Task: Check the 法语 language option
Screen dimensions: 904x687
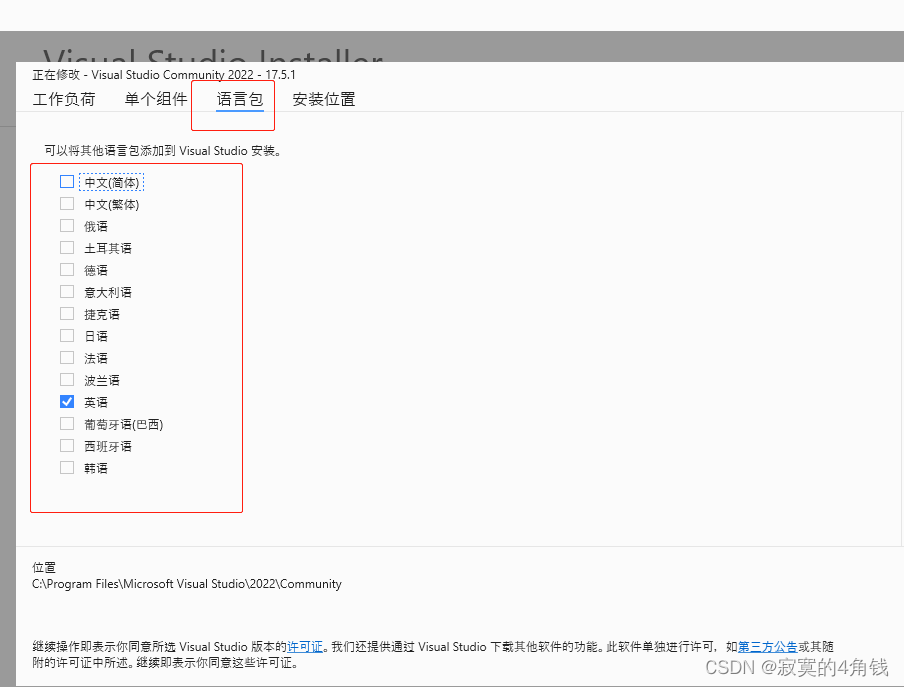Action: (x=67, y=358)
